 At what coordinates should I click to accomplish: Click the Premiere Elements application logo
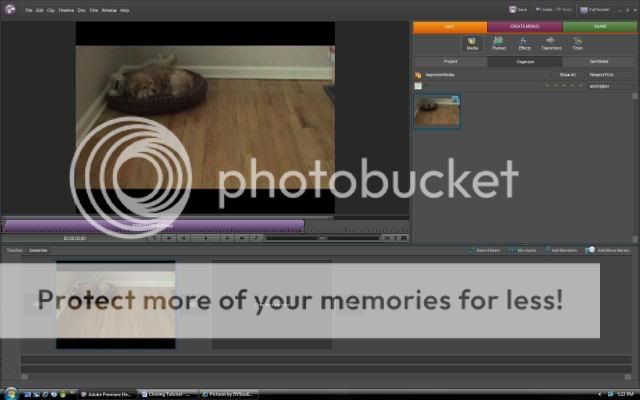tap(10, 9)
